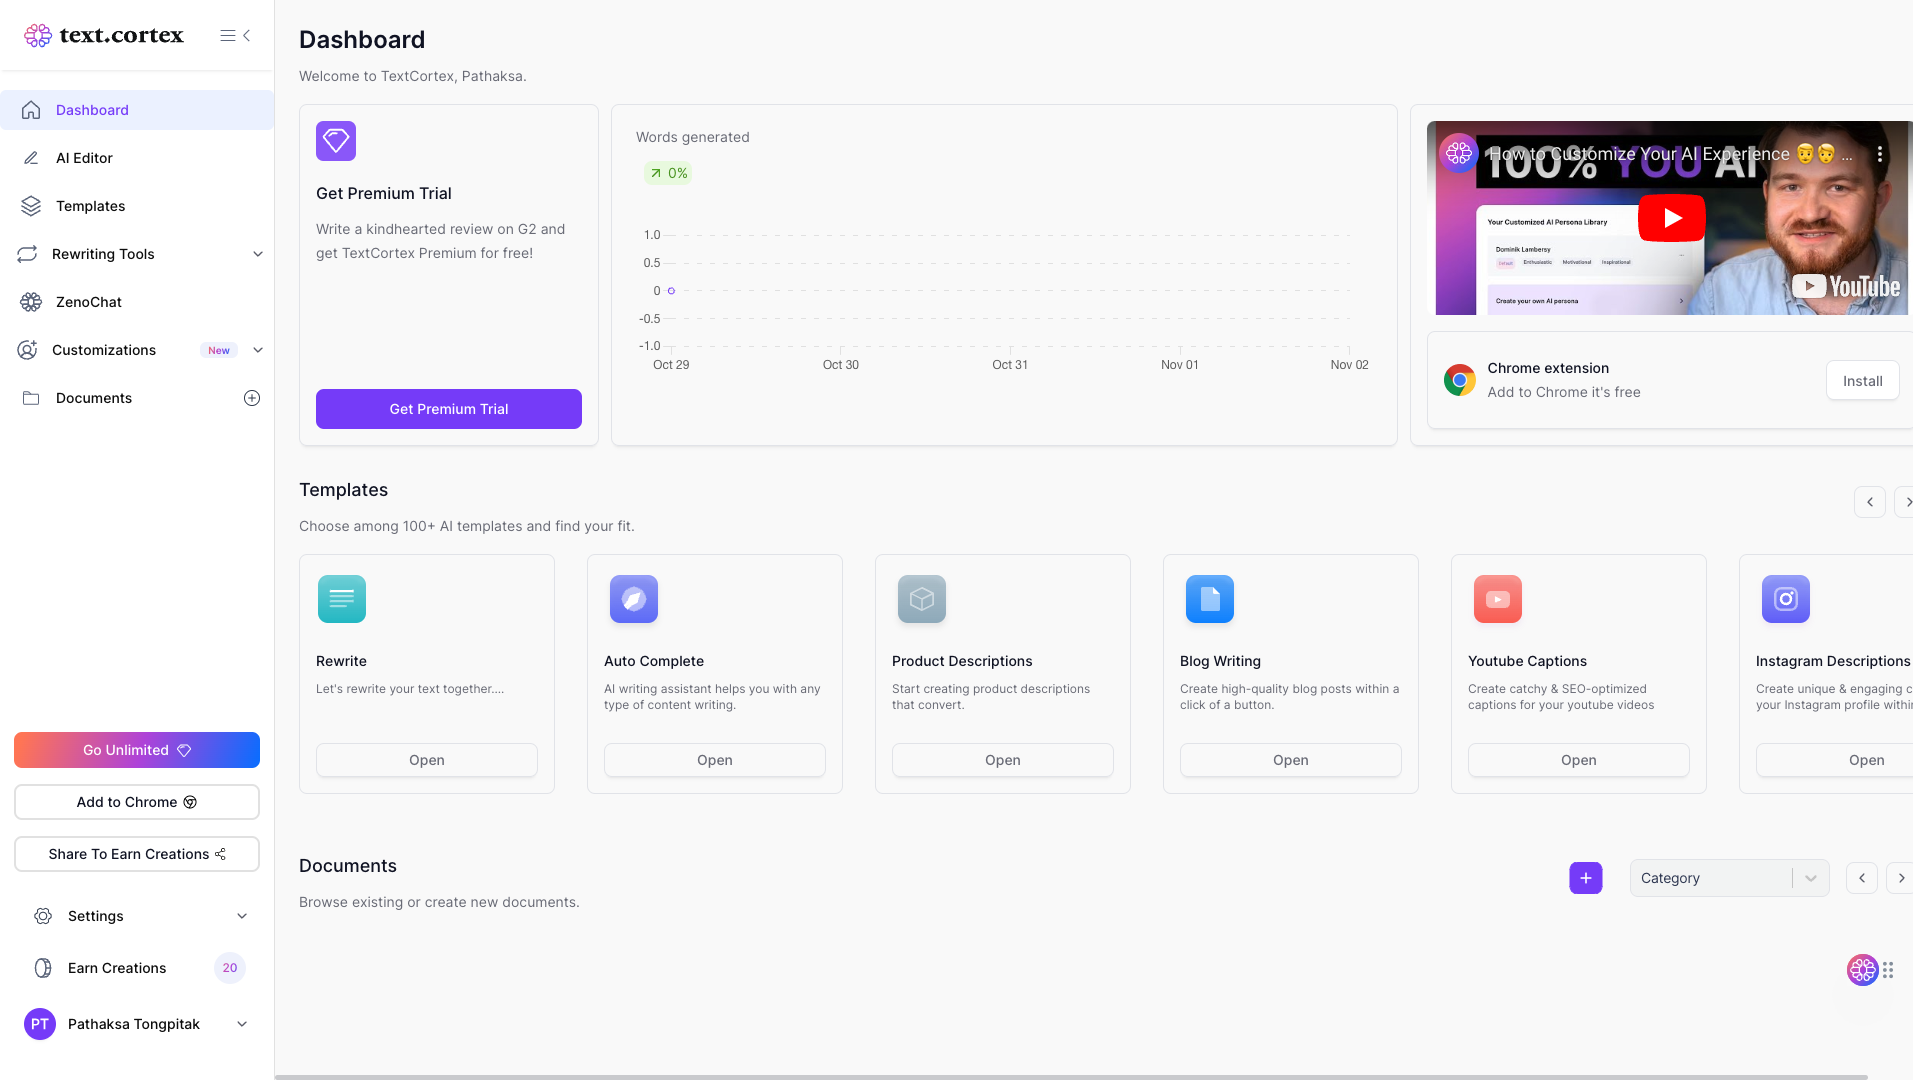Viewport: 1913px width, 1080px height.
Task: Expand the Customizations menu section
Action: (x=257, y=350)
